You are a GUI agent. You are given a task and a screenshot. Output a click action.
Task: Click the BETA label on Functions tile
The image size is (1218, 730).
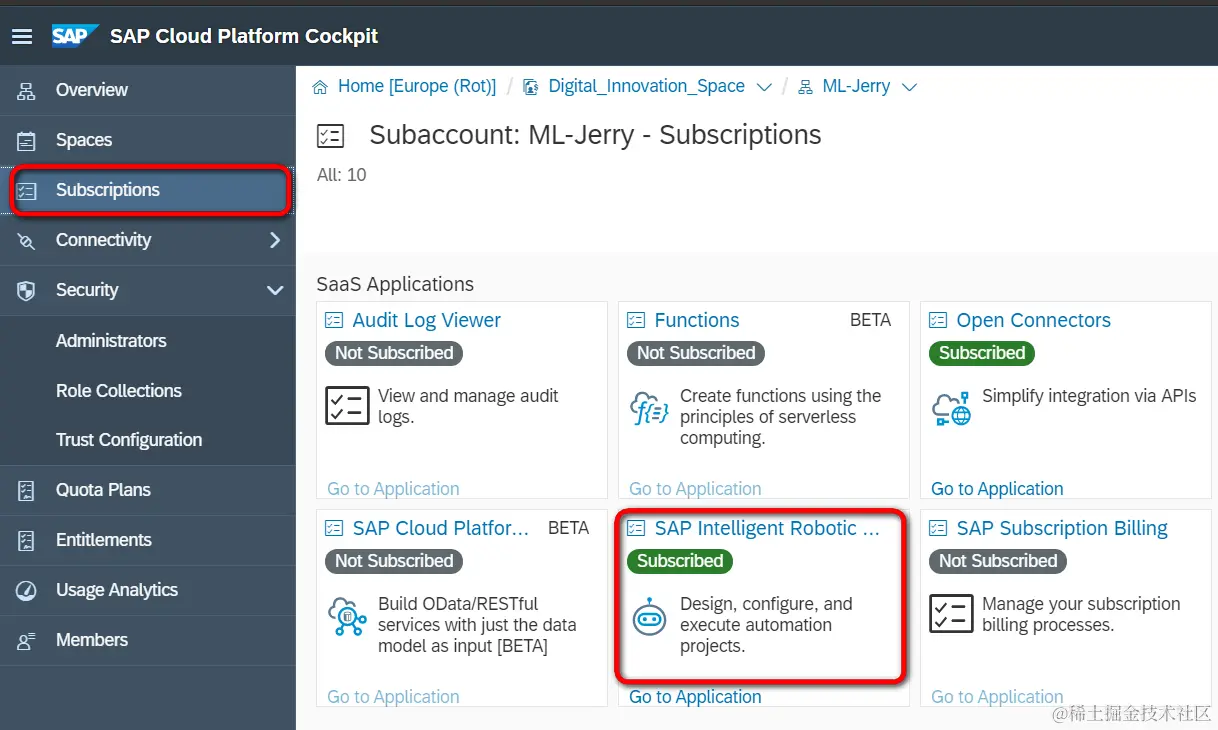(870, 320)
